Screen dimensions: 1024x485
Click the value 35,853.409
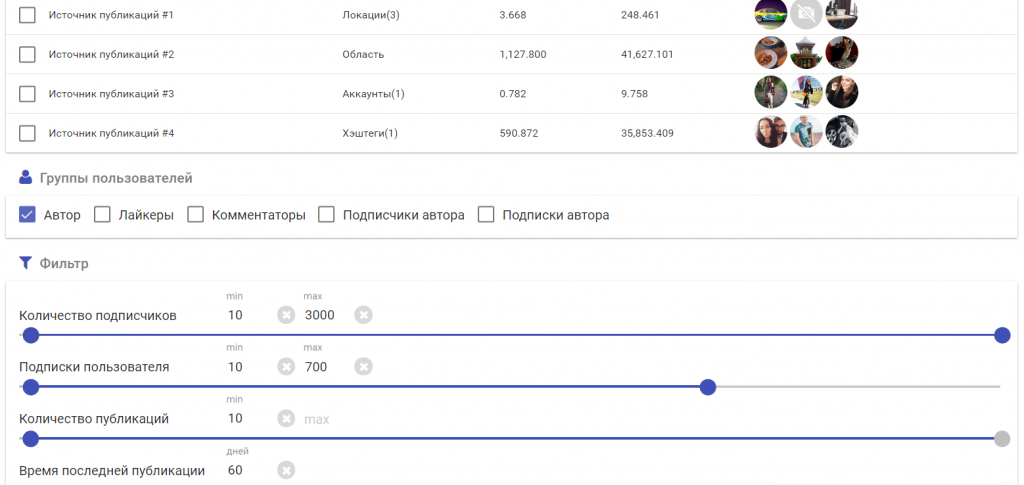pyautogui.click(x=647, y=134)
